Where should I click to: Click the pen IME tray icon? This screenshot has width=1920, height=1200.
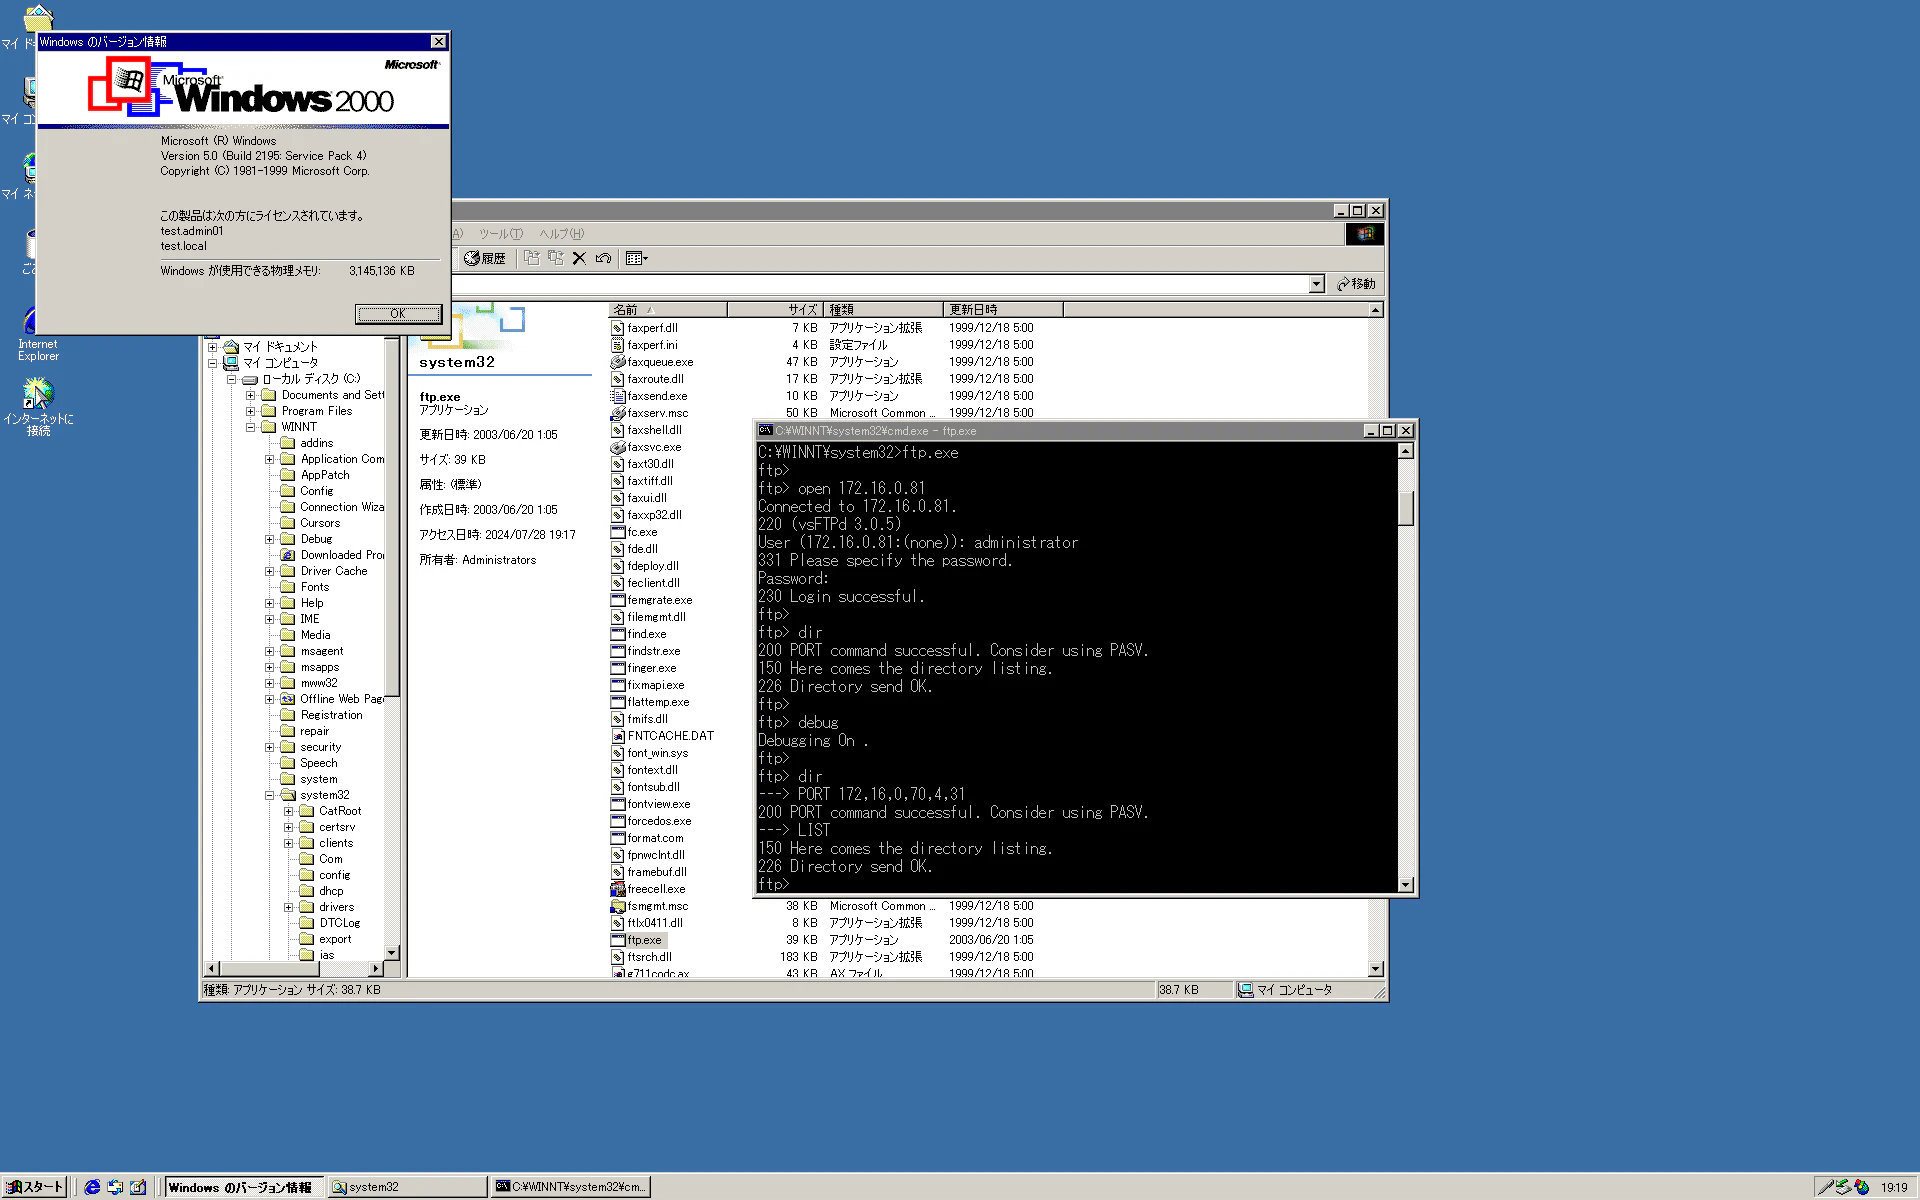point(1826,1187)
